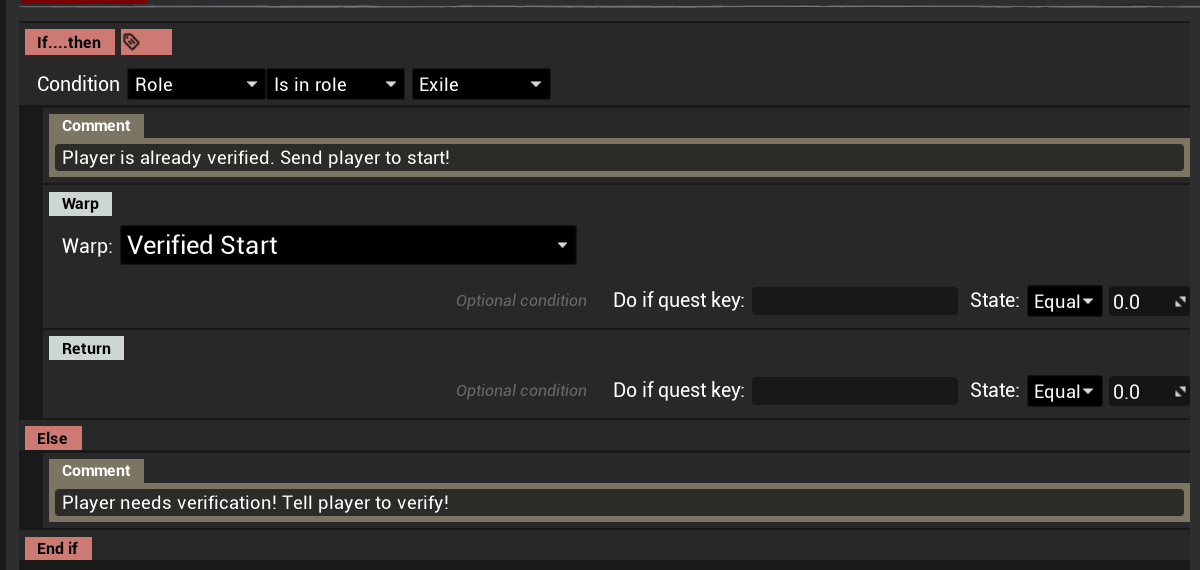Select the Warp action header

pos(80,204)
